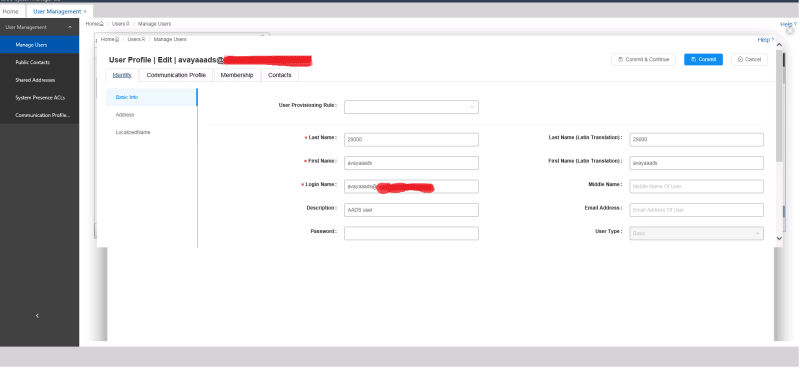
Task: Close the dialog with the circled X icon
Action: point(790,31)
